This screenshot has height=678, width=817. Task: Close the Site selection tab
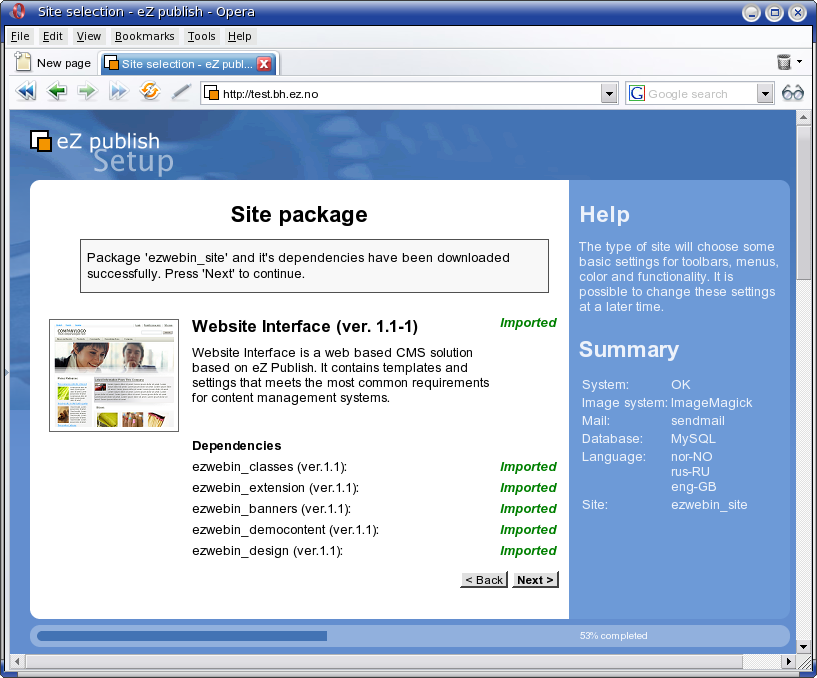[264, 64]
